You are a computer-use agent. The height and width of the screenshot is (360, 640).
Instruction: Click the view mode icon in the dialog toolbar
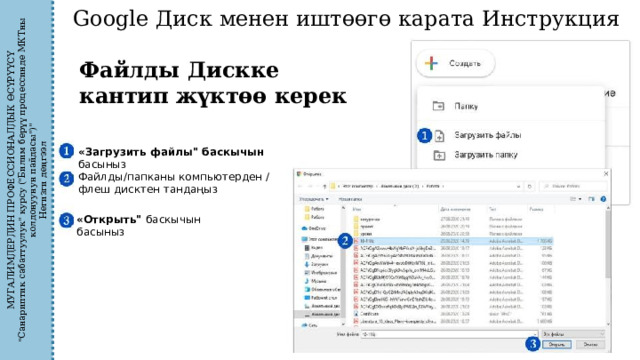pyautogui.click(x=573, y=199)
